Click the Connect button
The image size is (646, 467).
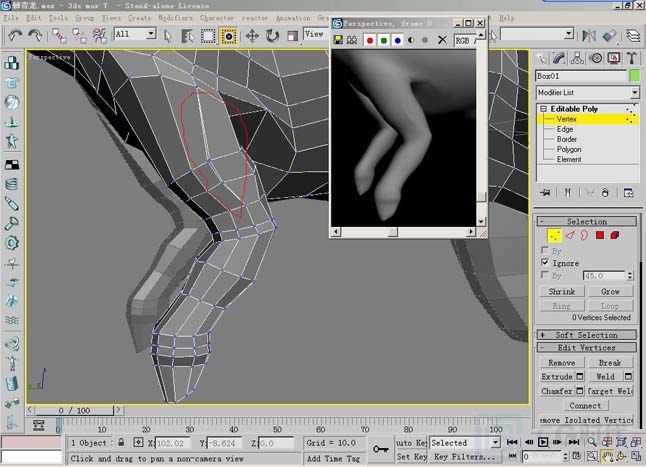click(x=585, y=405)
